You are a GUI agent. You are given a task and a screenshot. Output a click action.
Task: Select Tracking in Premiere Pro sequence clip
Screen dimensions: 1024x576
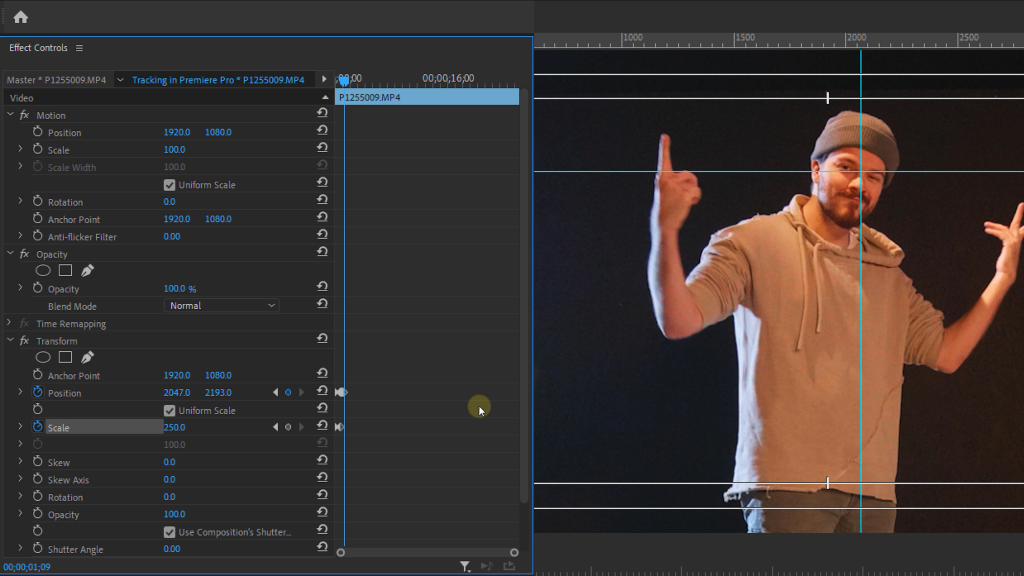(218, 80)
